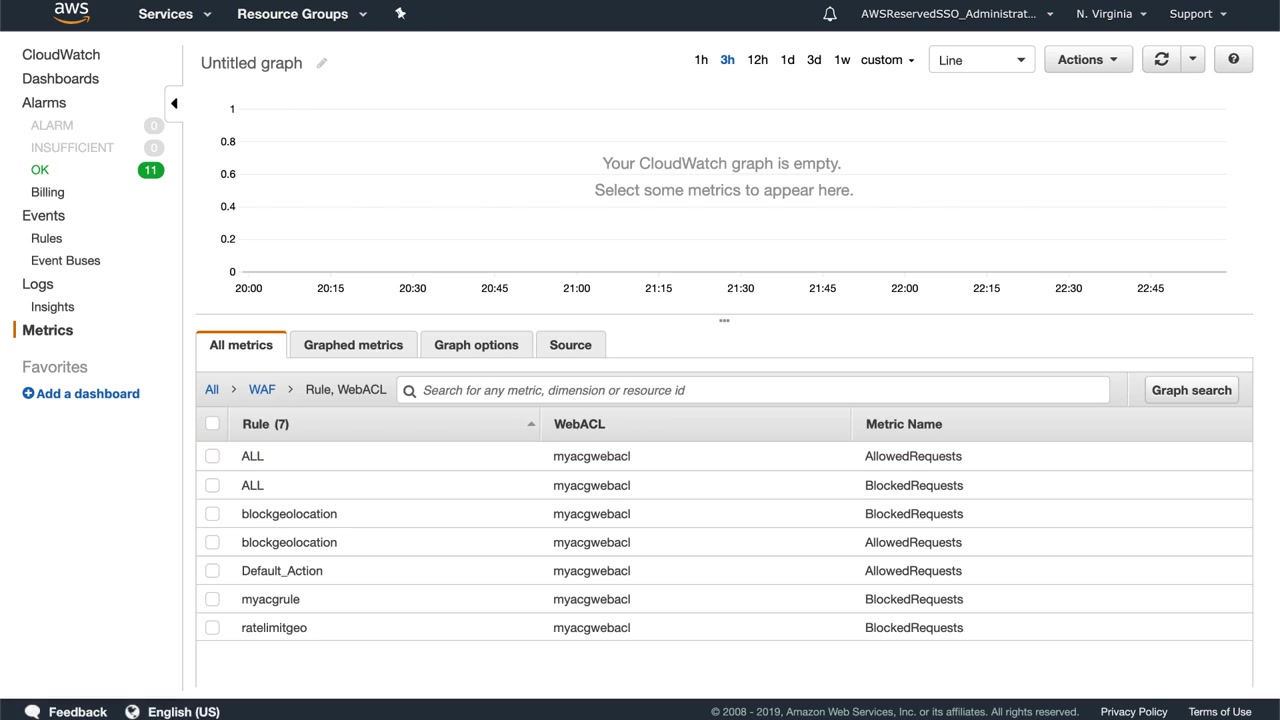Viewport: 1280px width, 720px height.
Task: Click the pin shortcut icon in header
Action: pyautogui.click(x=401, y=14)
